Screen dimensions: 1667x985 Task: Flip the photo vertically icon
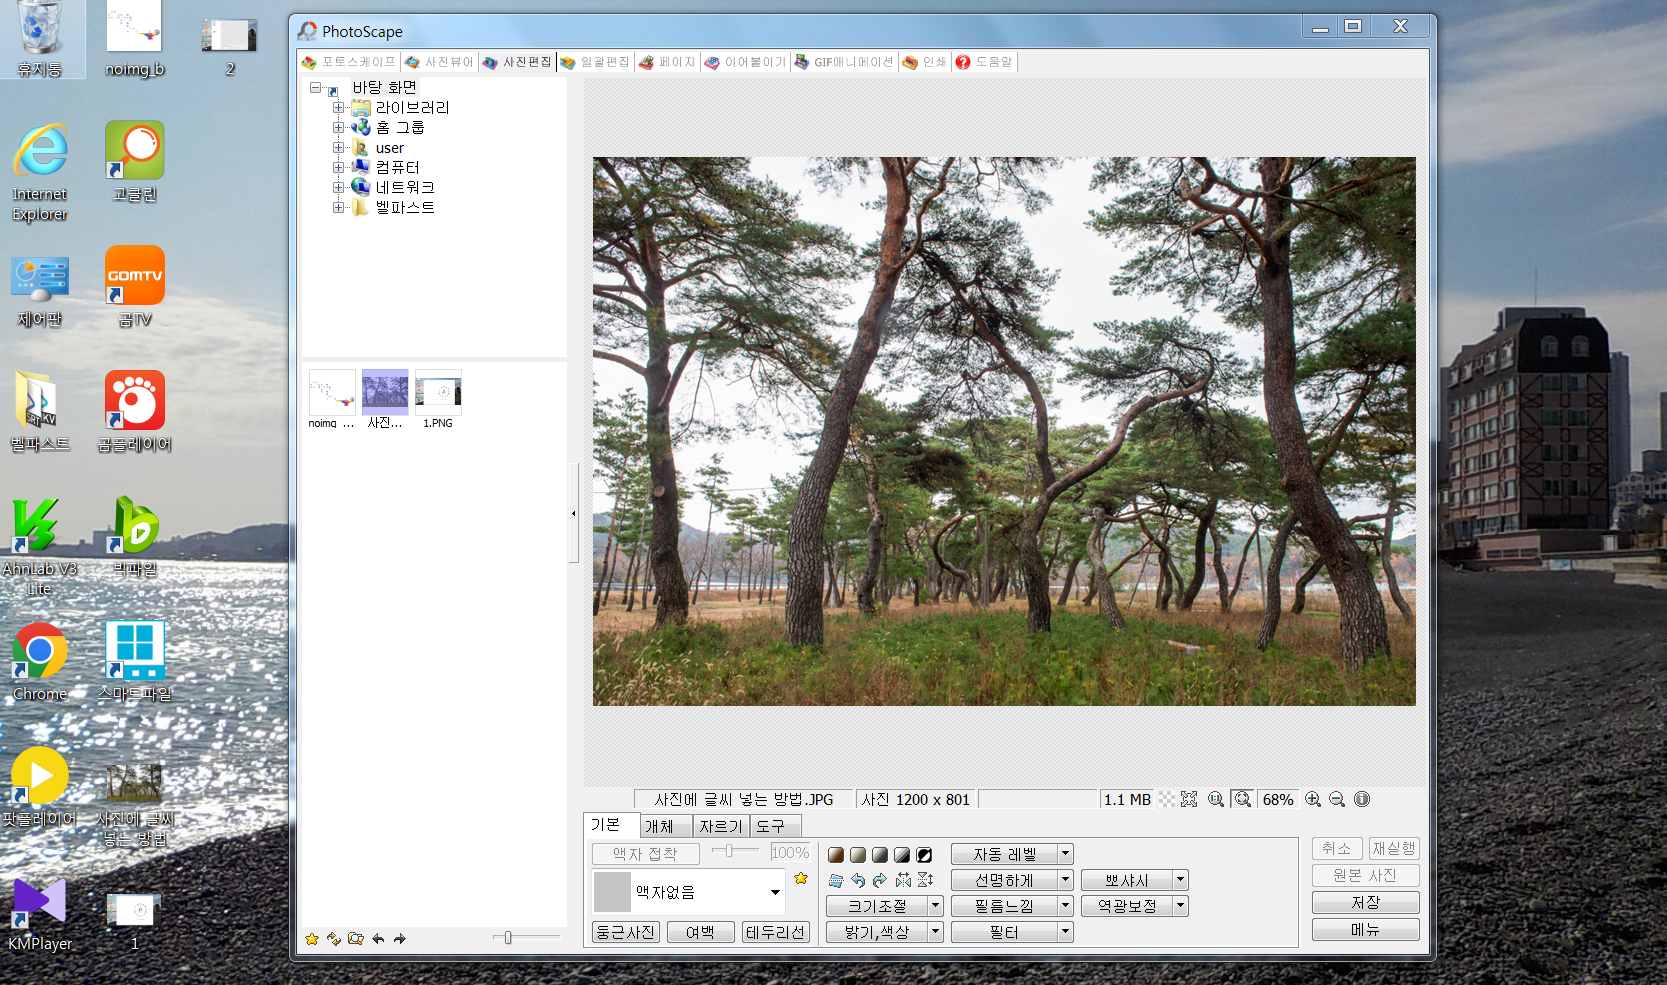(926, 880)
